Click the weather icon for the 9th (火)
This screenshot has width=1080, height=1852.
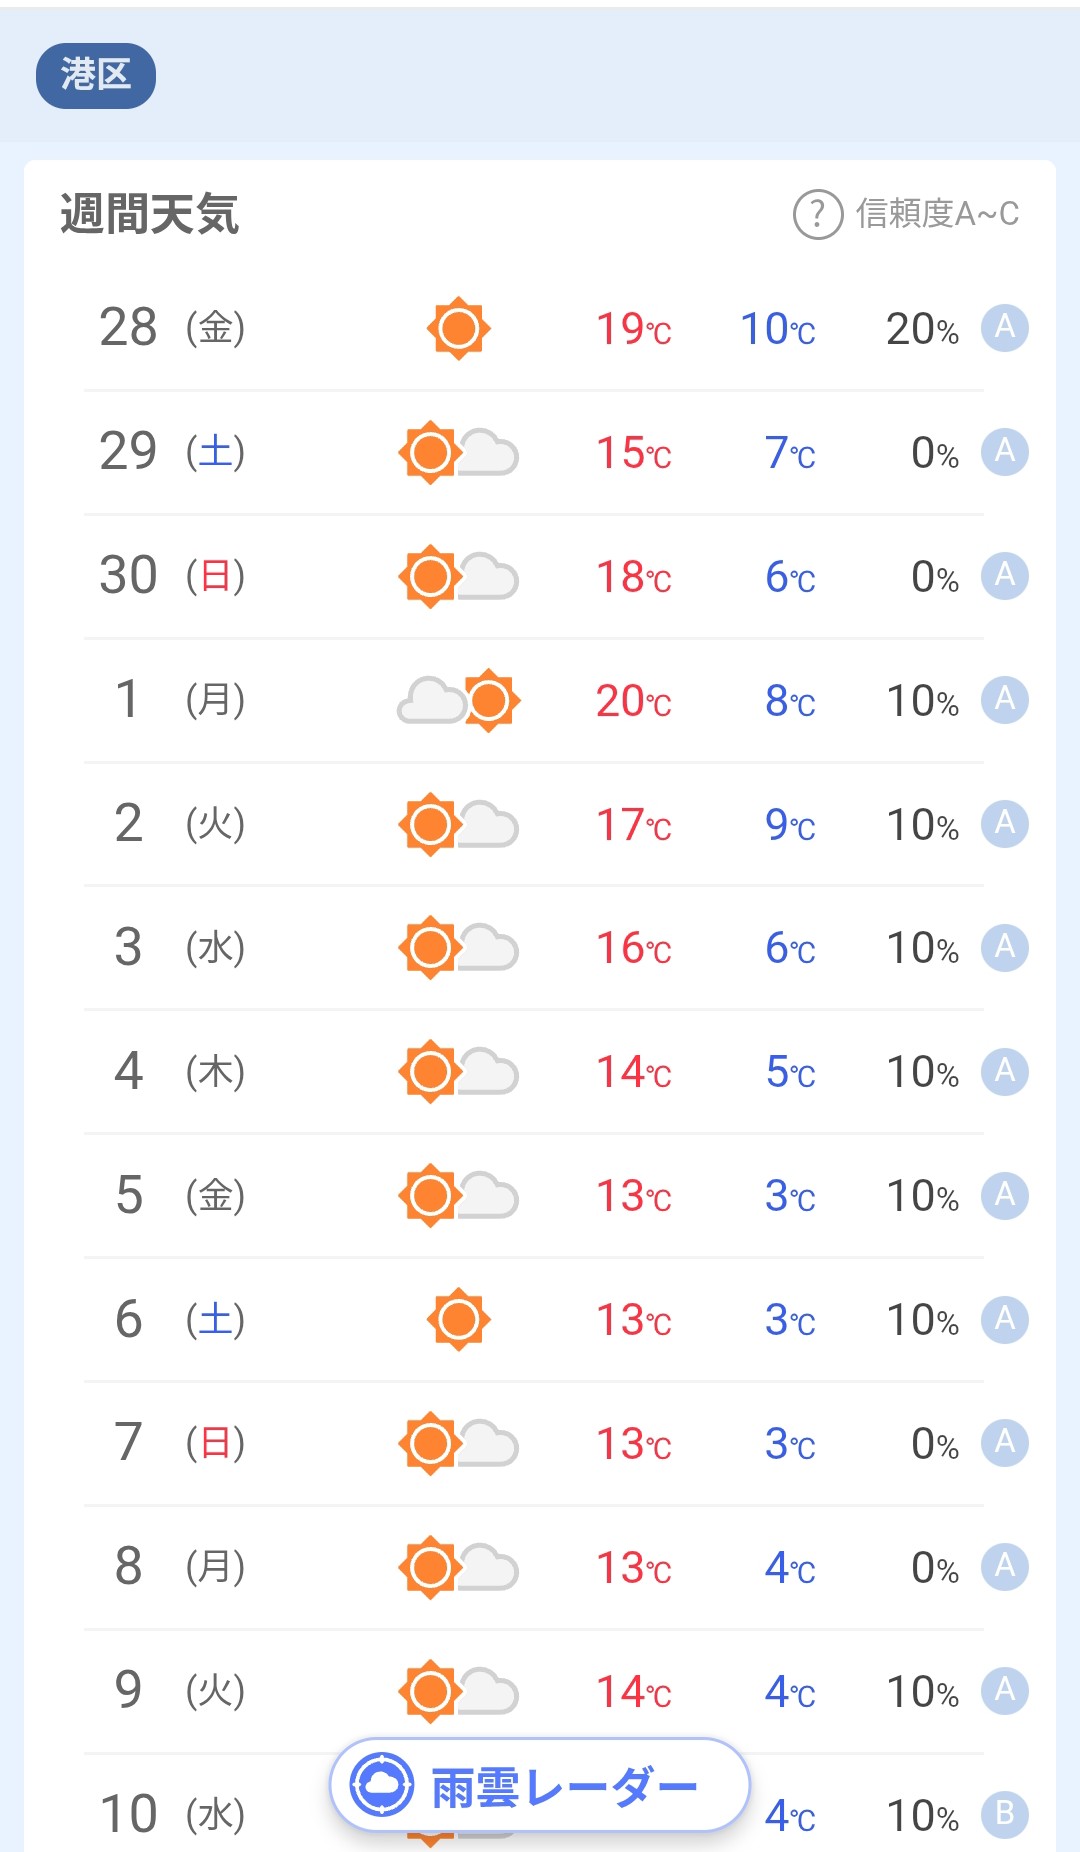(x=458, y=1691)
